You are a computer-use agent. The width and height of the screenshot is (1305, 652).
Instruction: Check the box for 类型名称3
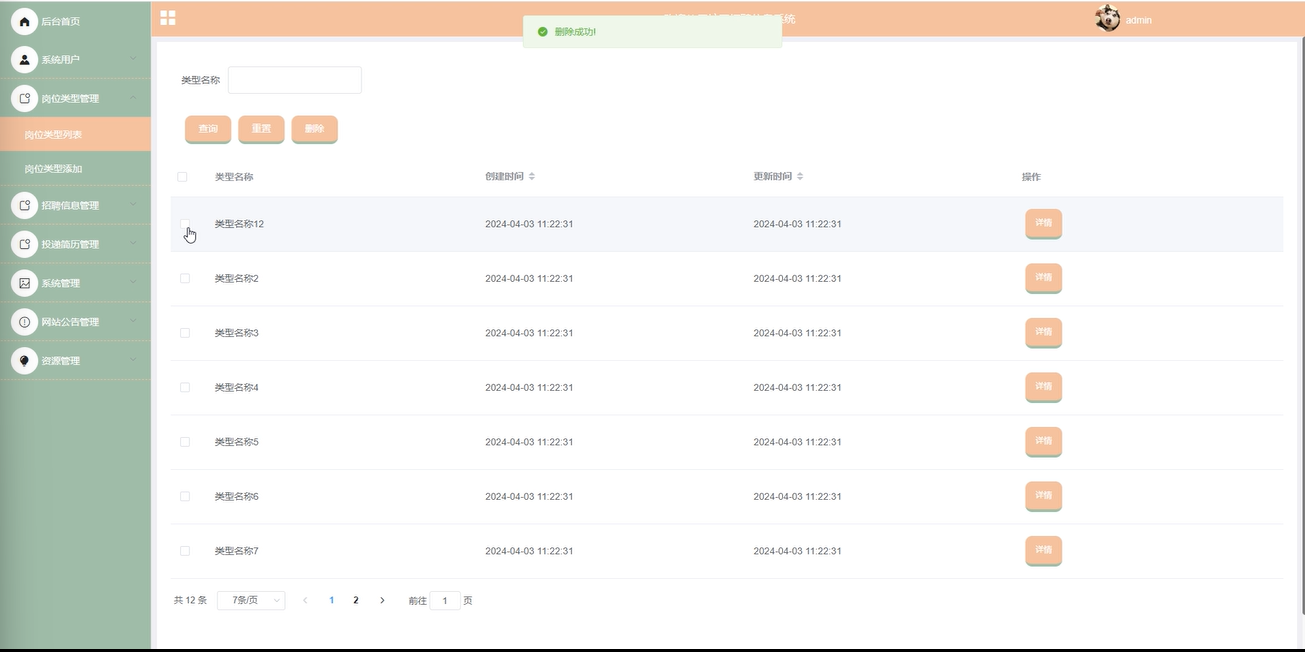point(185,333)
